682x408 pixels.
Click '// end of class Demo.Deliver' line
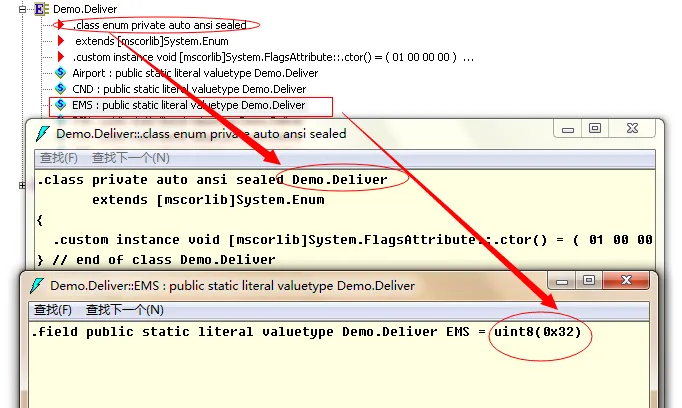click(x=164, y=260)
